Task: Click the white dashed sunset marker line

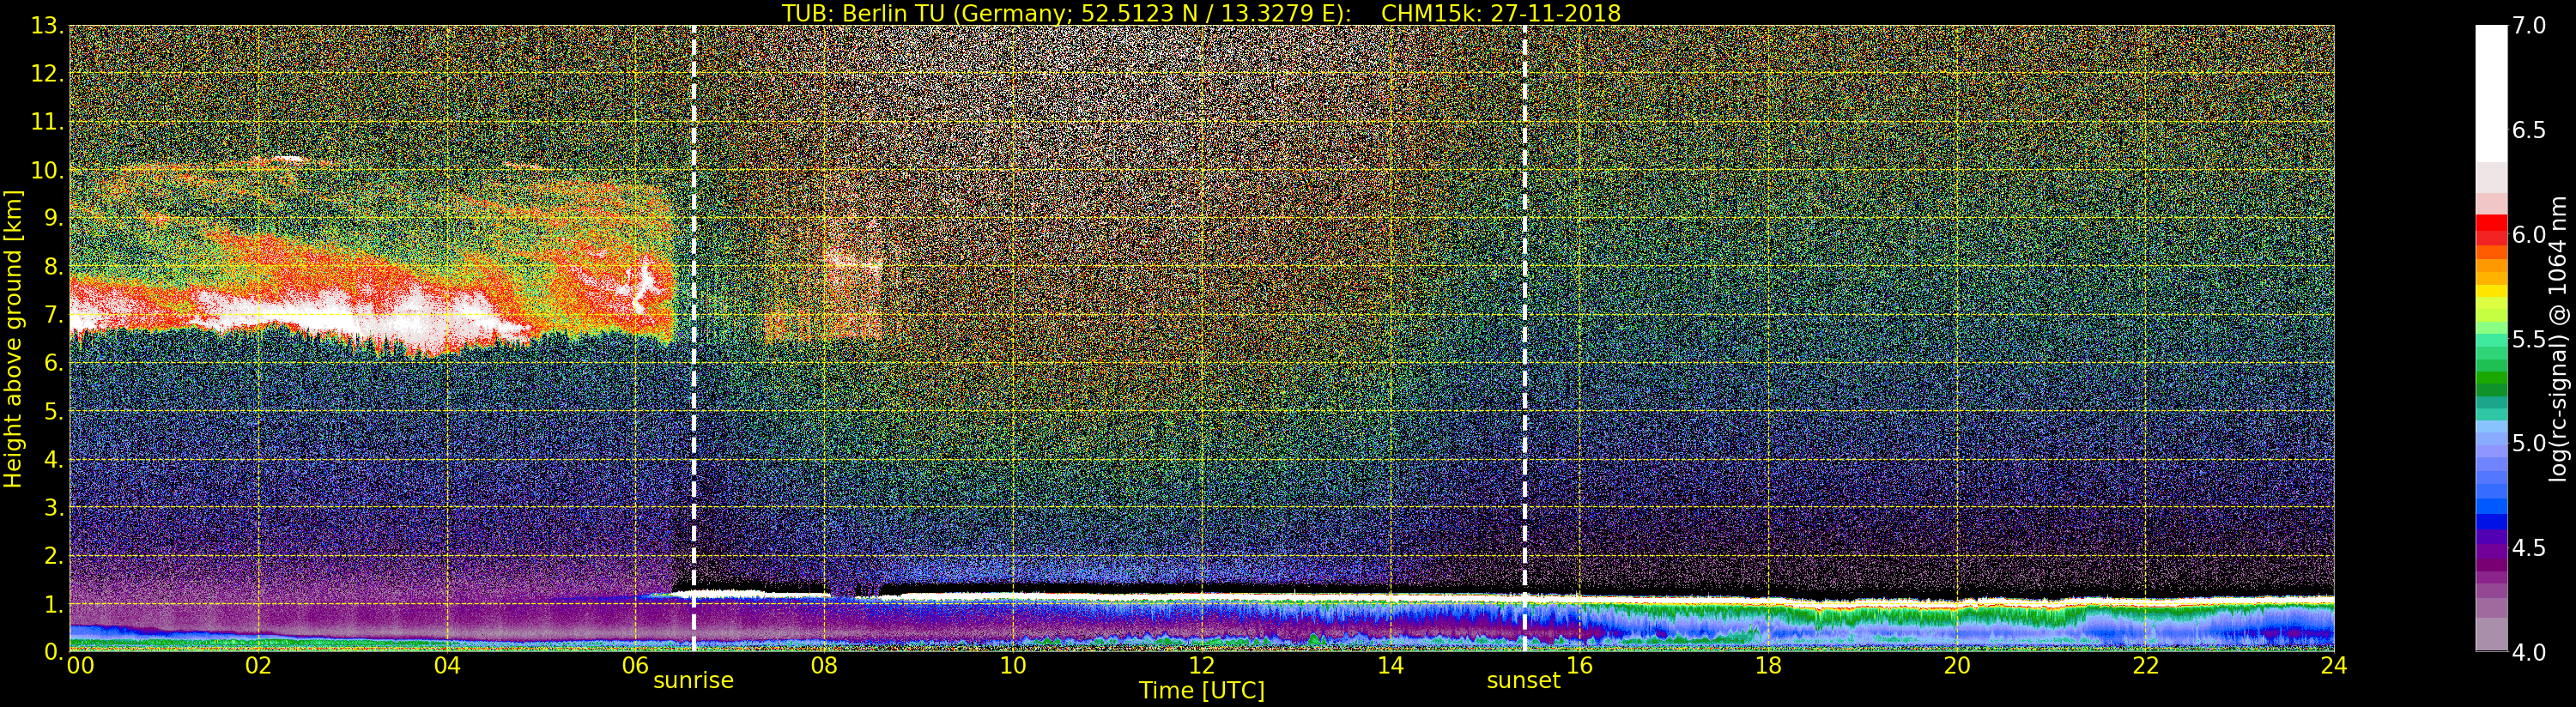Action: pos(1524,338)
